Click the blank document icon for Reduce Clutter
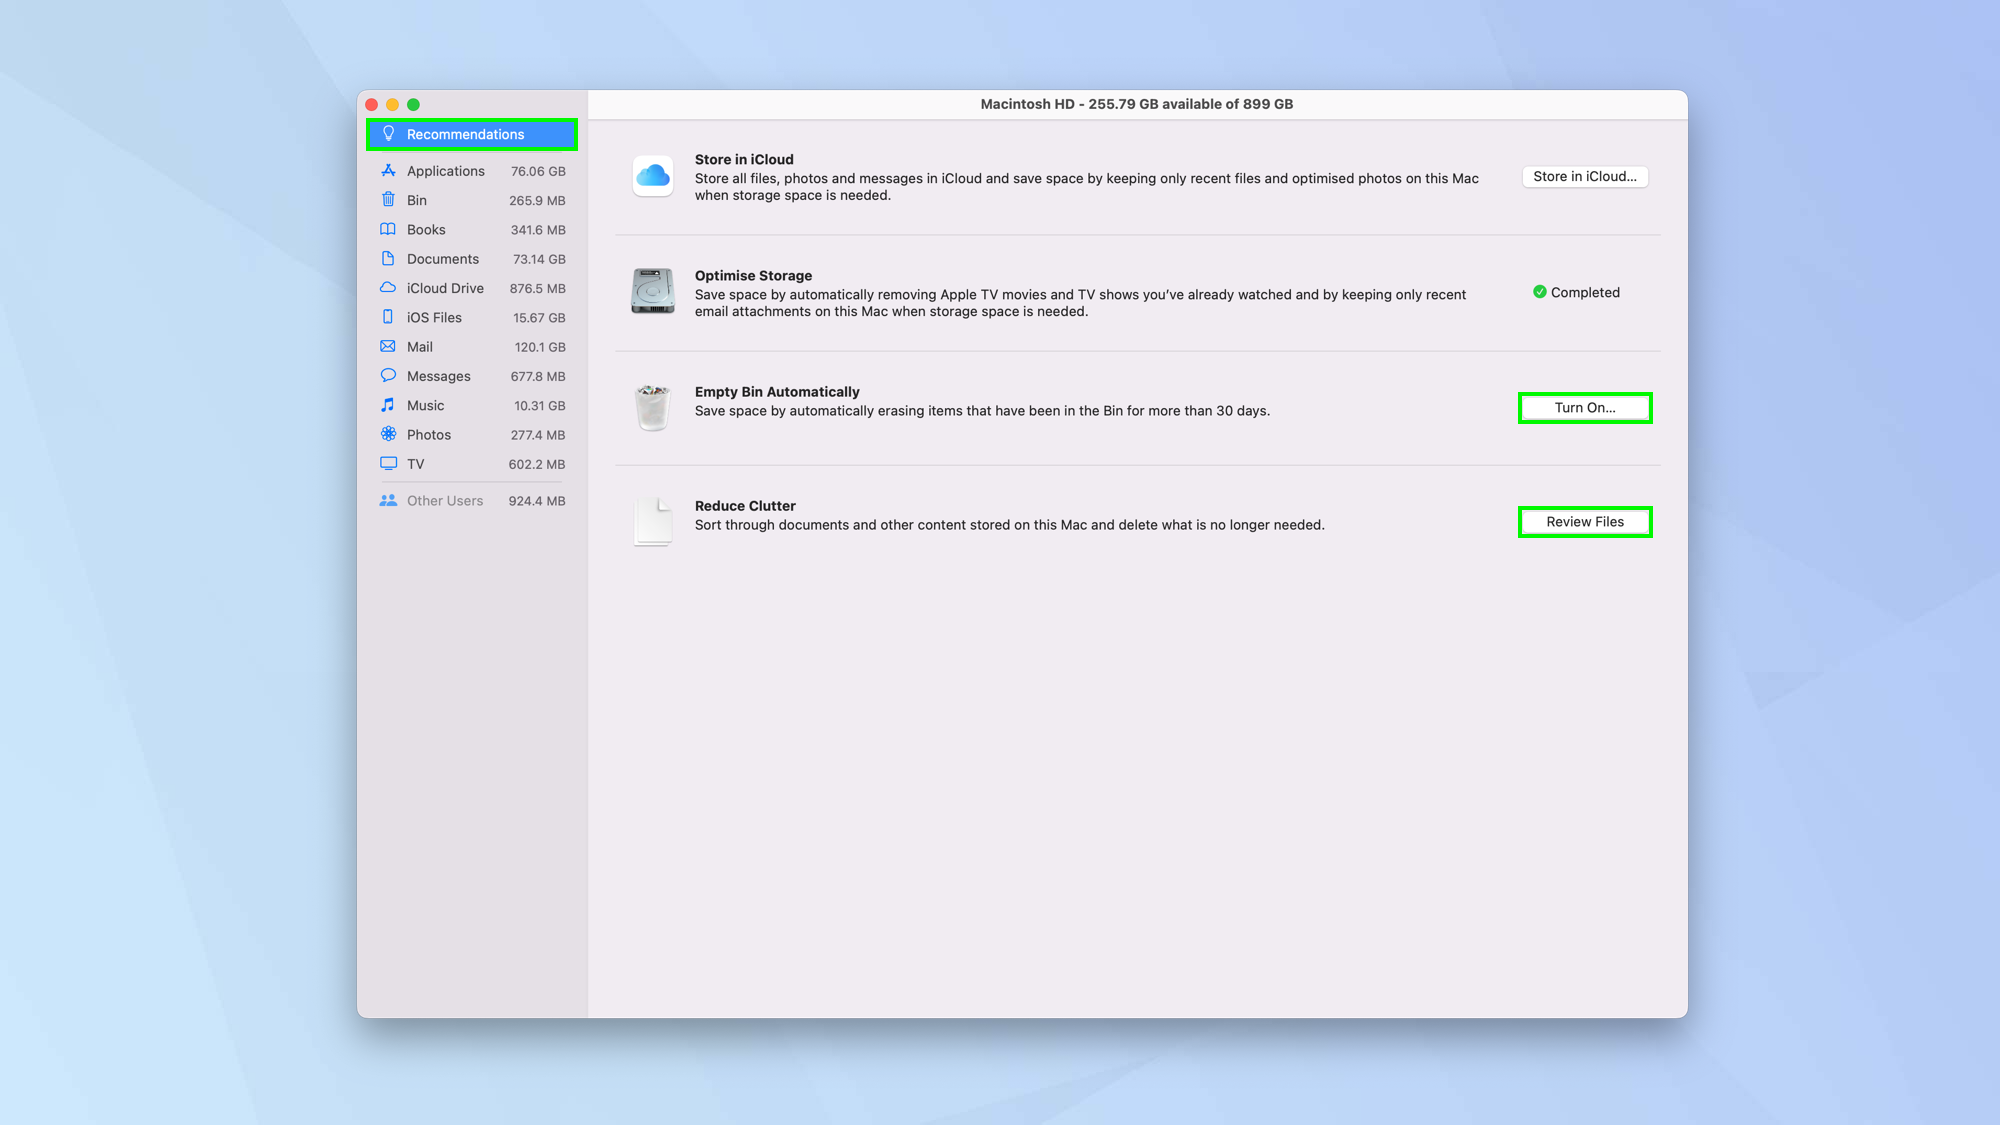This screenshot has height=1125, width=2000. pyautogui.click(x=653, y=521)
